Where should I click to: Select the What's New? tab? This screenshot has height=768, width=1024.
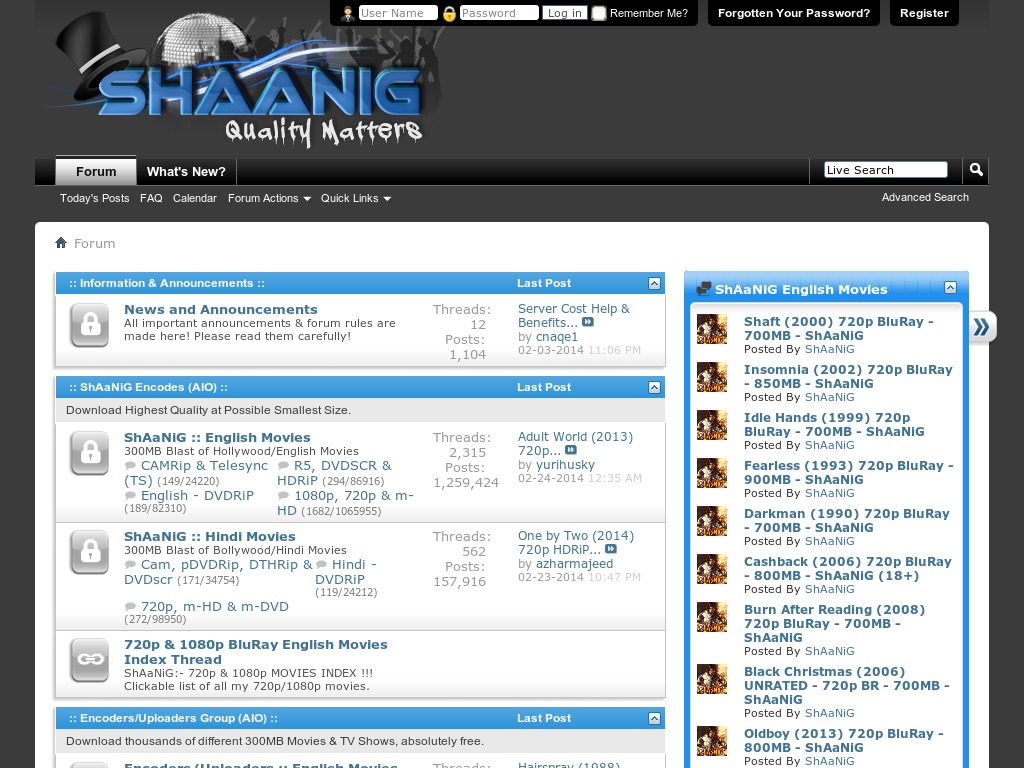pos(186,171)
